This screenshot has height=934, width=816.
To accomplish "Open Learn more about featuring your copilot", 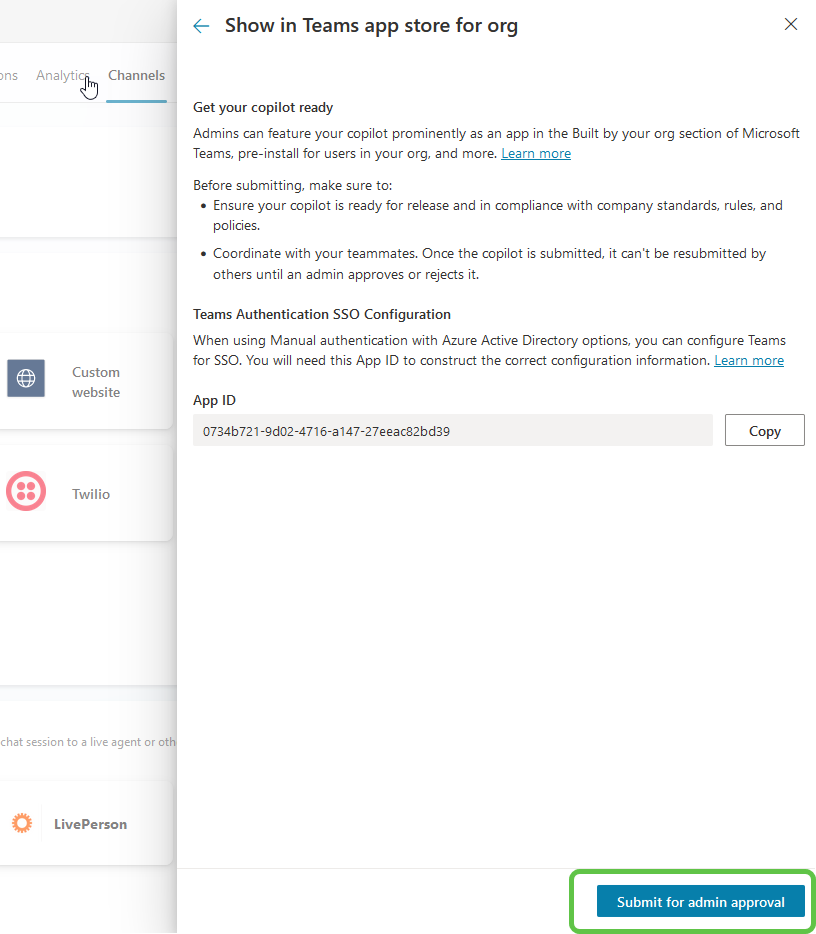I will (536, 153).
